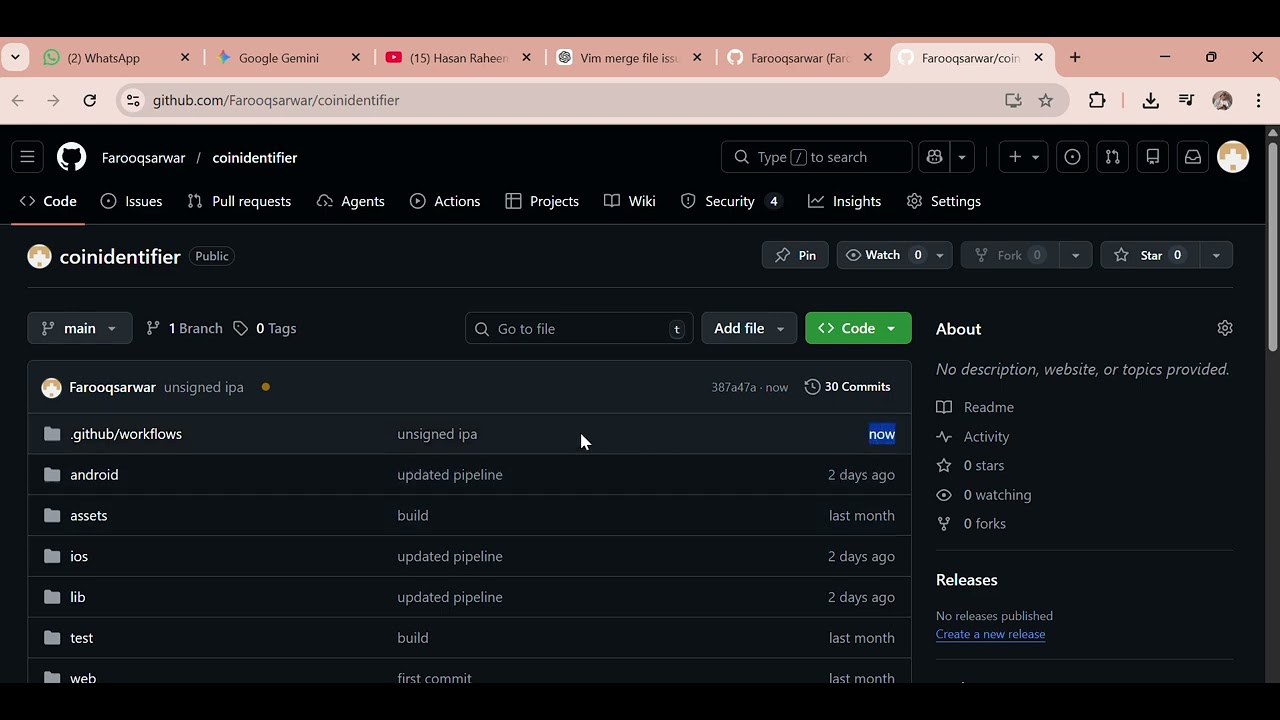This screenshot has height=720, width=1280.
Task: Switch to the Issues tab
Action: point(131,201)
